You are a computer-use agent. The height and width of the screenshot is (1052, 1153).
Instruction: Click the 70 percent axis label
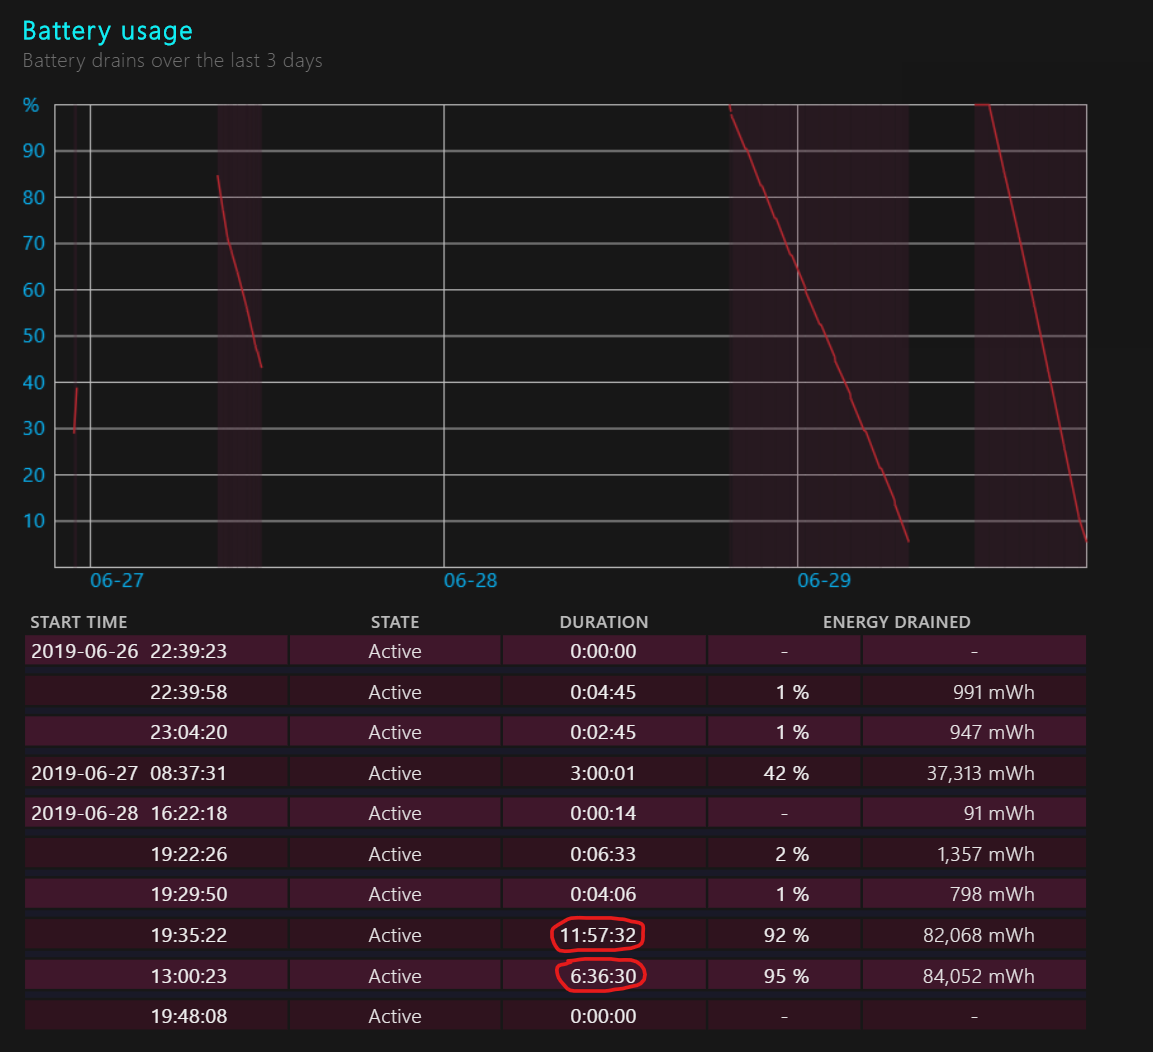[34, 243]
